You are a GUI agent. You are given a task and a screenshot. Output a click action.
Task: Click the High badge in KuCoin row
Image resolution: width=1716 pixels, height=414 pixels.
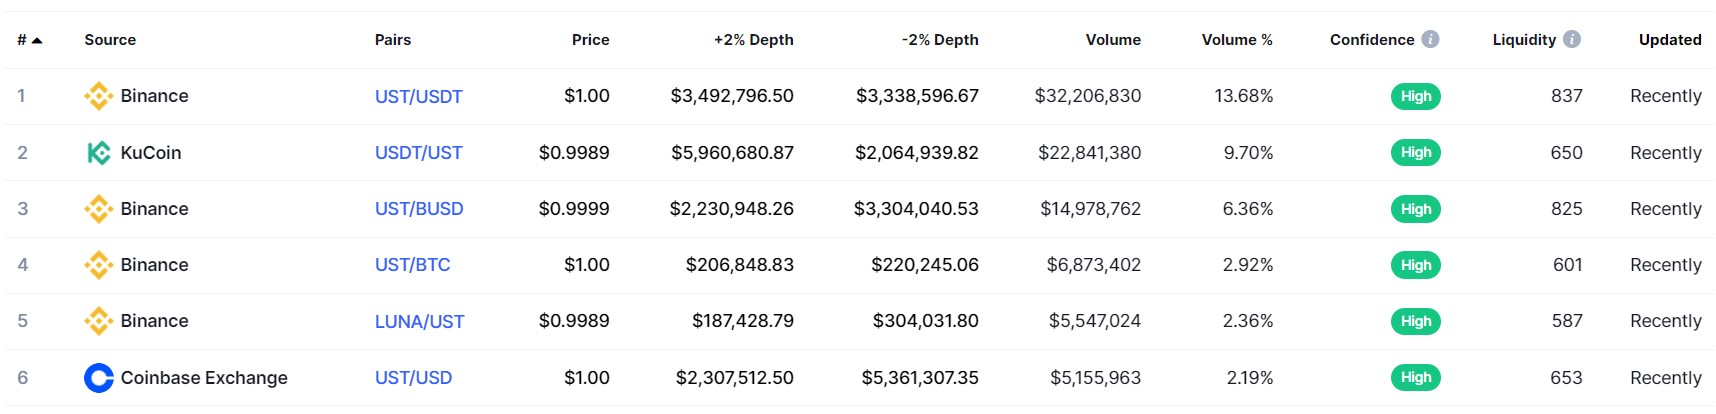pyautogui.click(x=1415, y=153)
